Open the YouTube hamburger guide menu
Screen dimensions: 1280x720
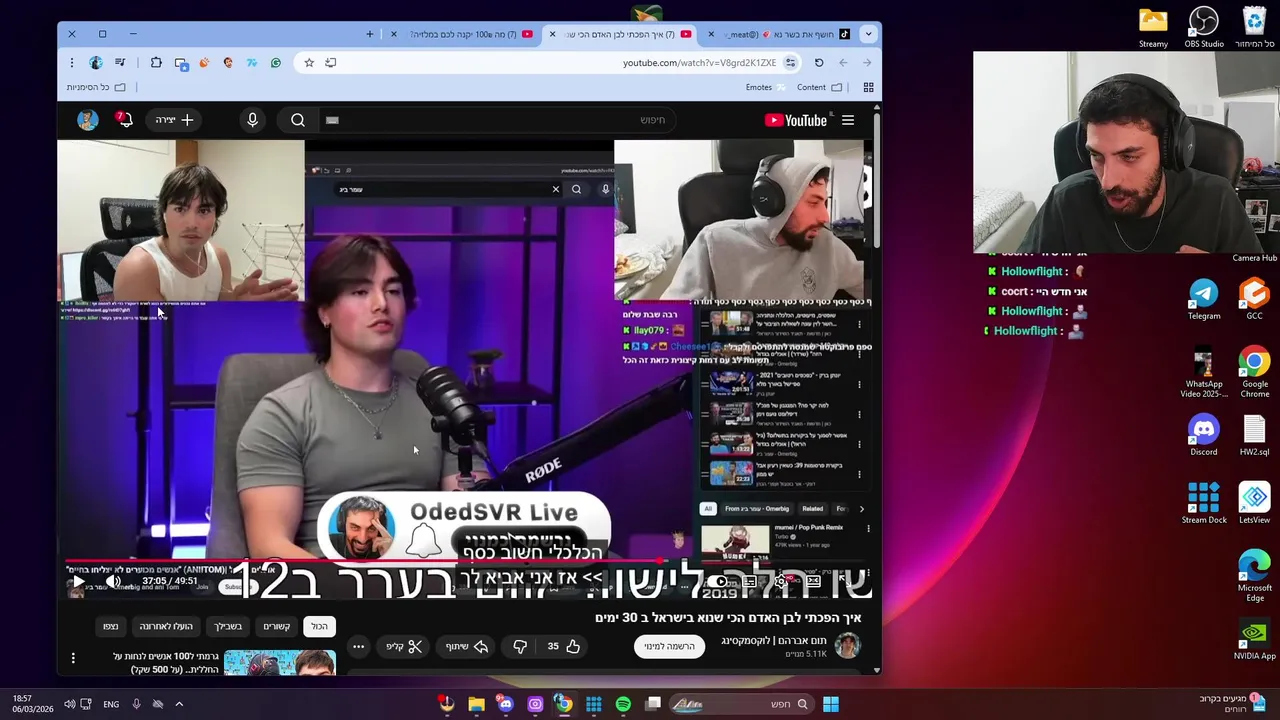(848, 120)
